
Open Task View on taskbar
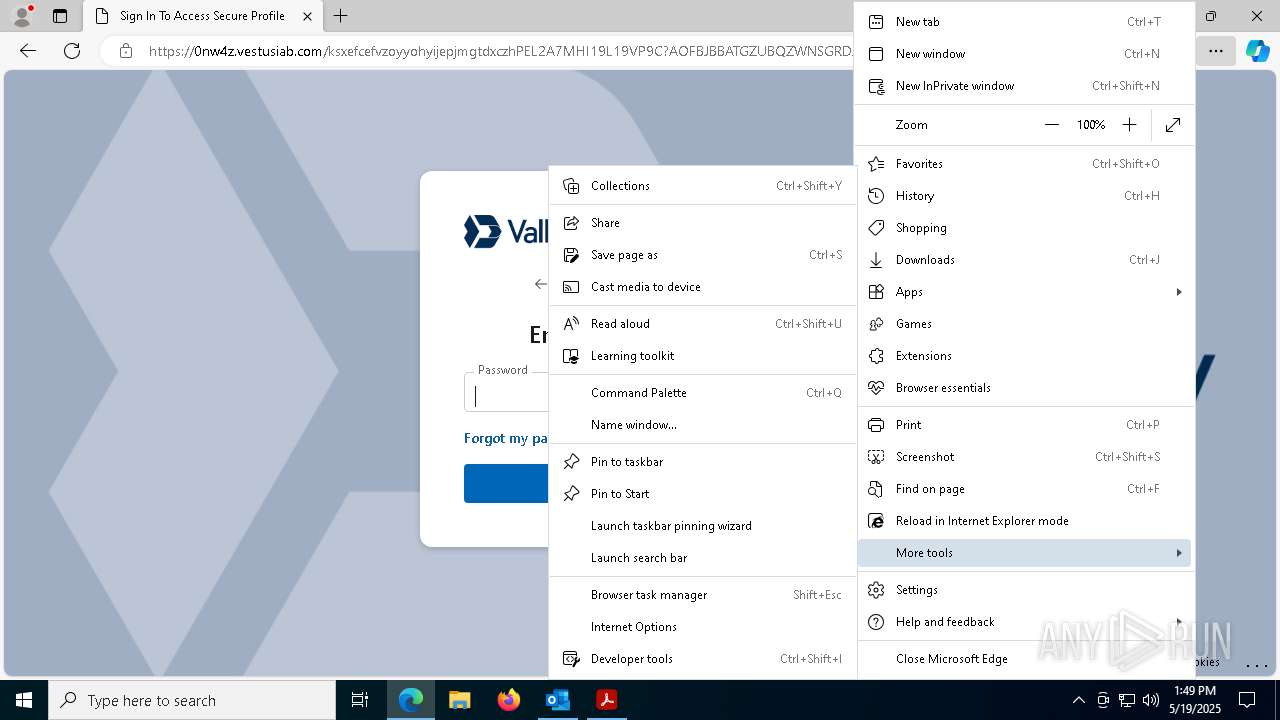[360, 700]
